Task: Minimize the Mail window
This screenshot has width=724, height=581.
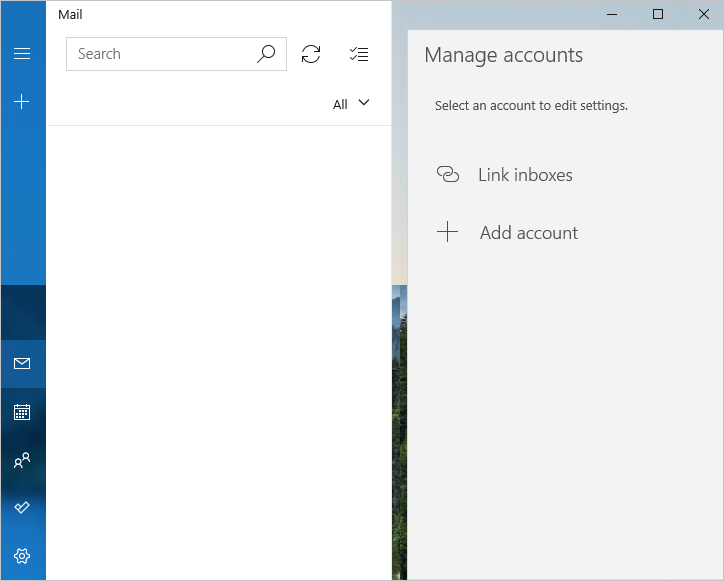Action: (612, 14)
